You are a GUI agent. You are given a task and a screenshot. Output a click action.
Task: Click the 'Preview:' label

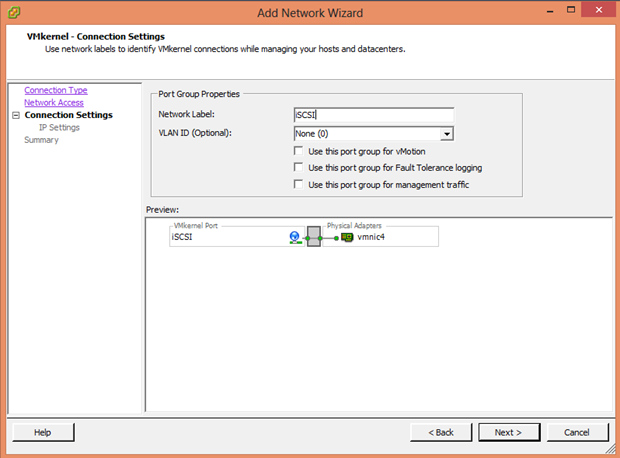(x=163, y=210)
